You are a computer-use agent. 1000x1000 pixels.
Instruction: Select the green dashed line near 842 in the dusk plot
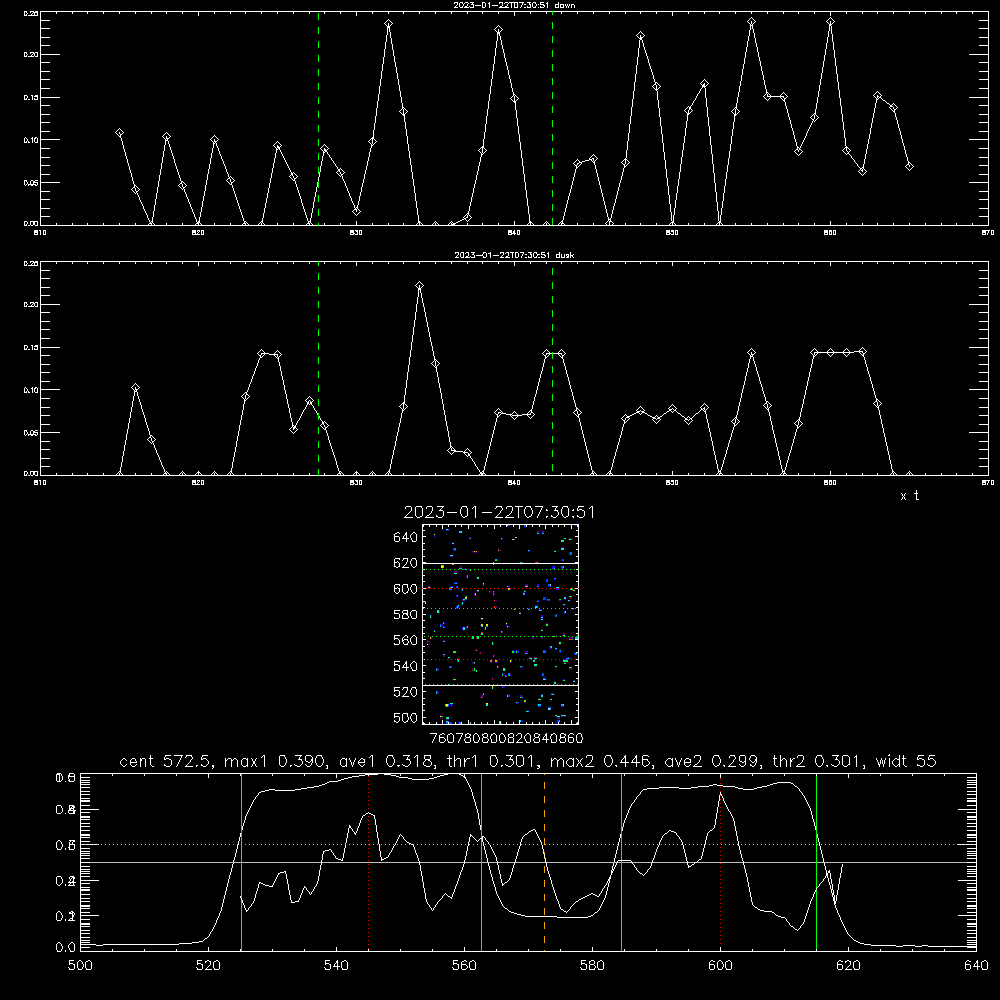click(x=552, y=368)
